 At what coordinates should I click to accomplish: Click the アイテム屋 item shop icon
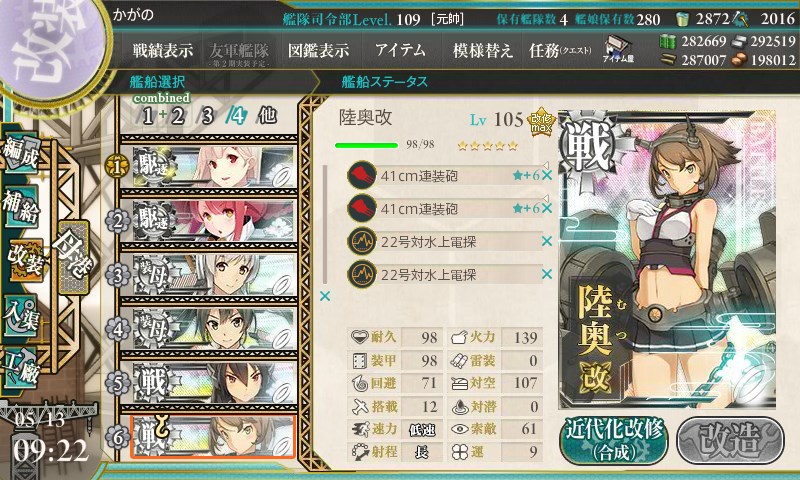pyautogui.click(x=618, y=49)
